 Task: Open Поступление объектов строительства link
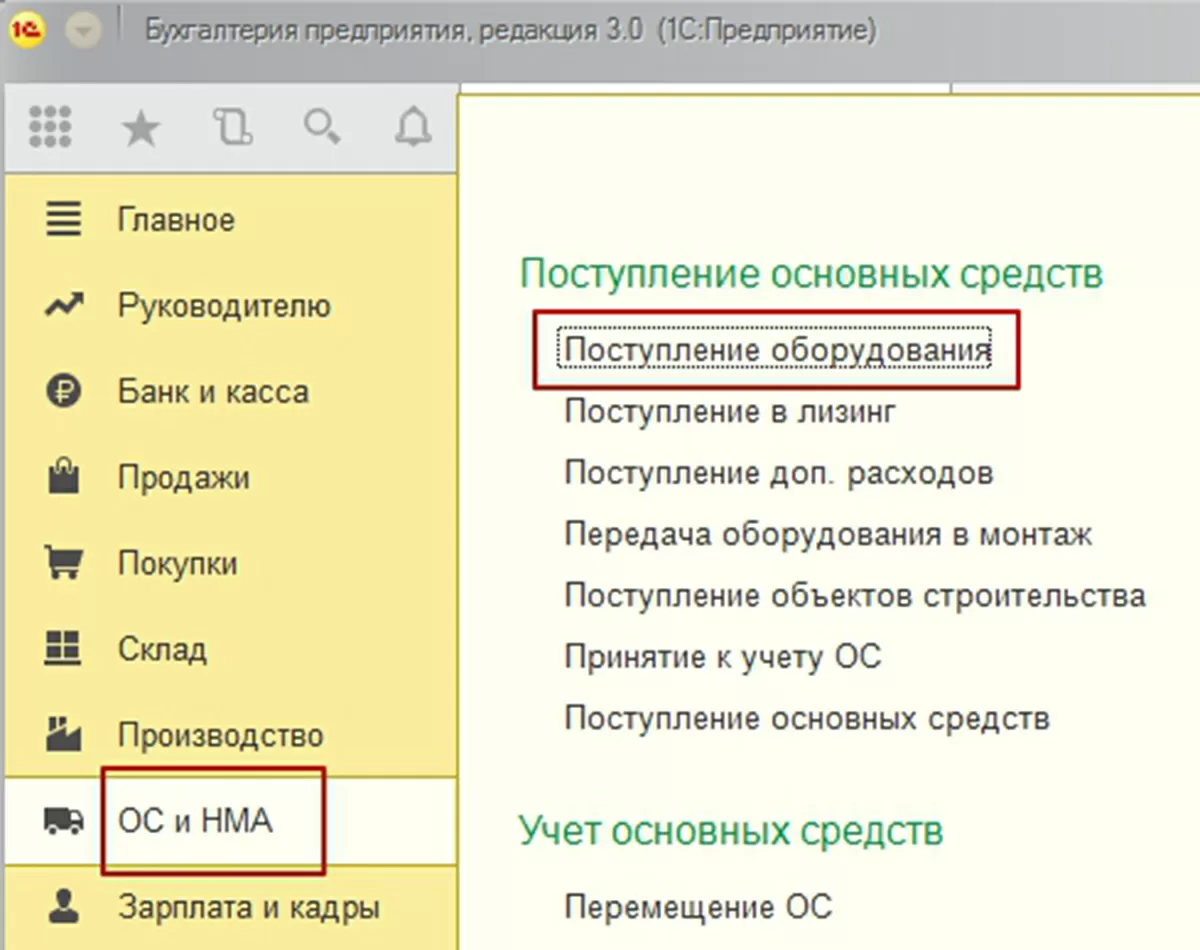click(855, 596)
